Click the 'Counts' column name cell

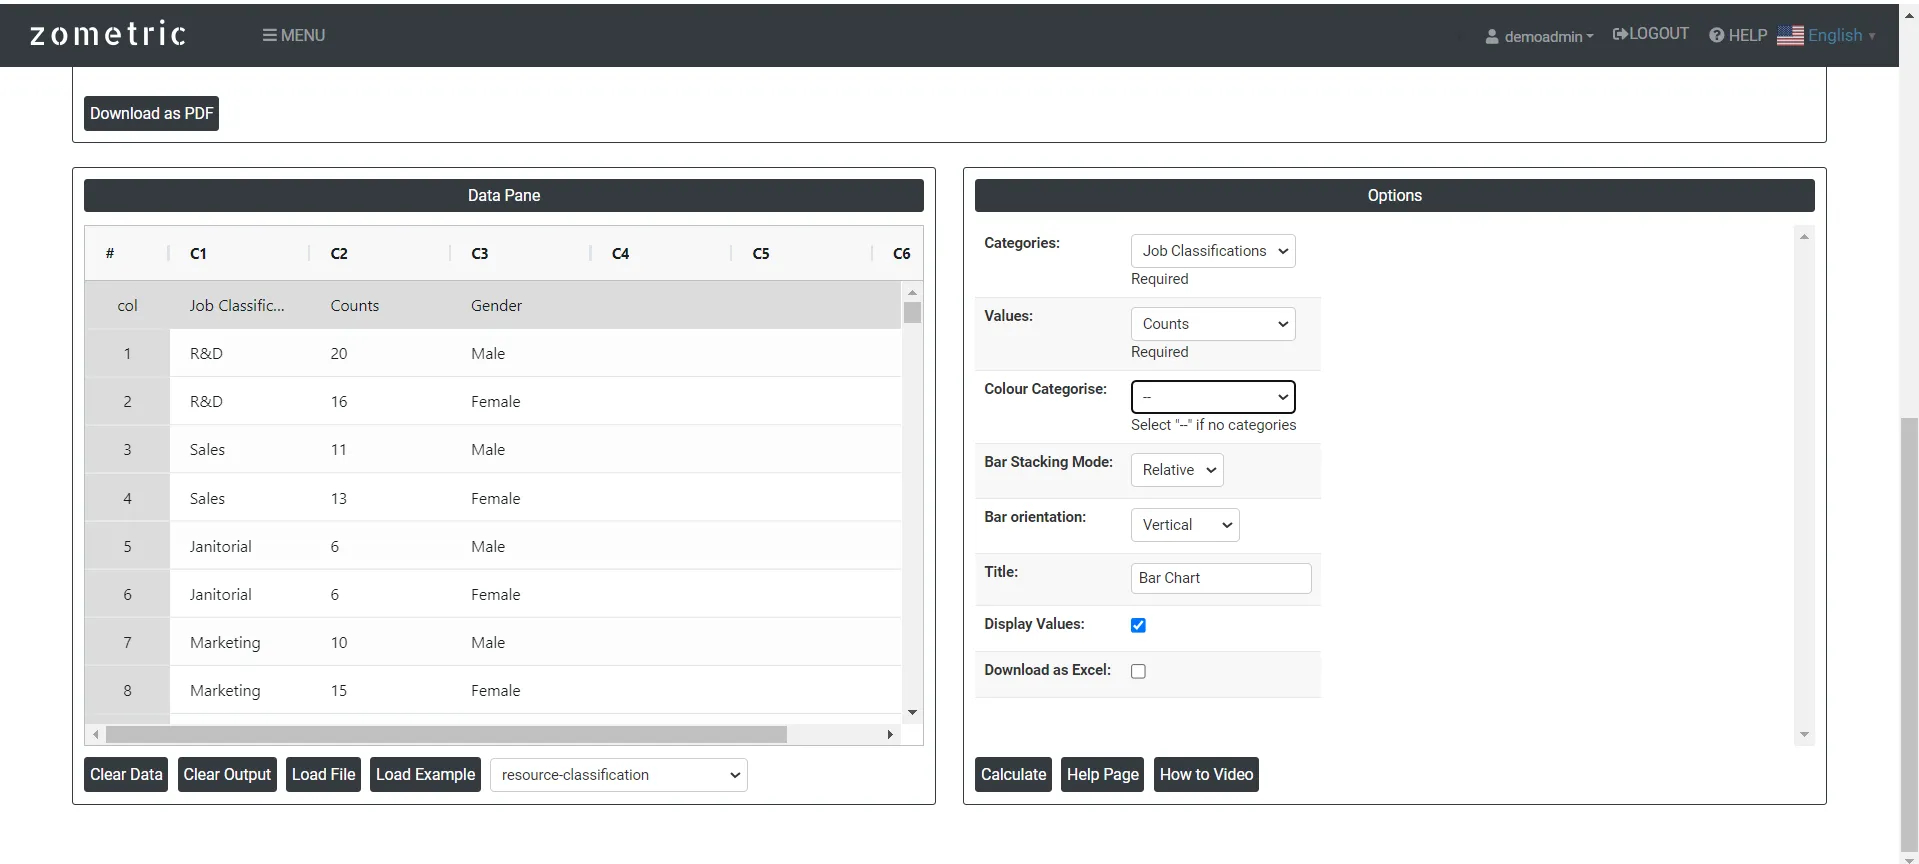coord(380,305)
